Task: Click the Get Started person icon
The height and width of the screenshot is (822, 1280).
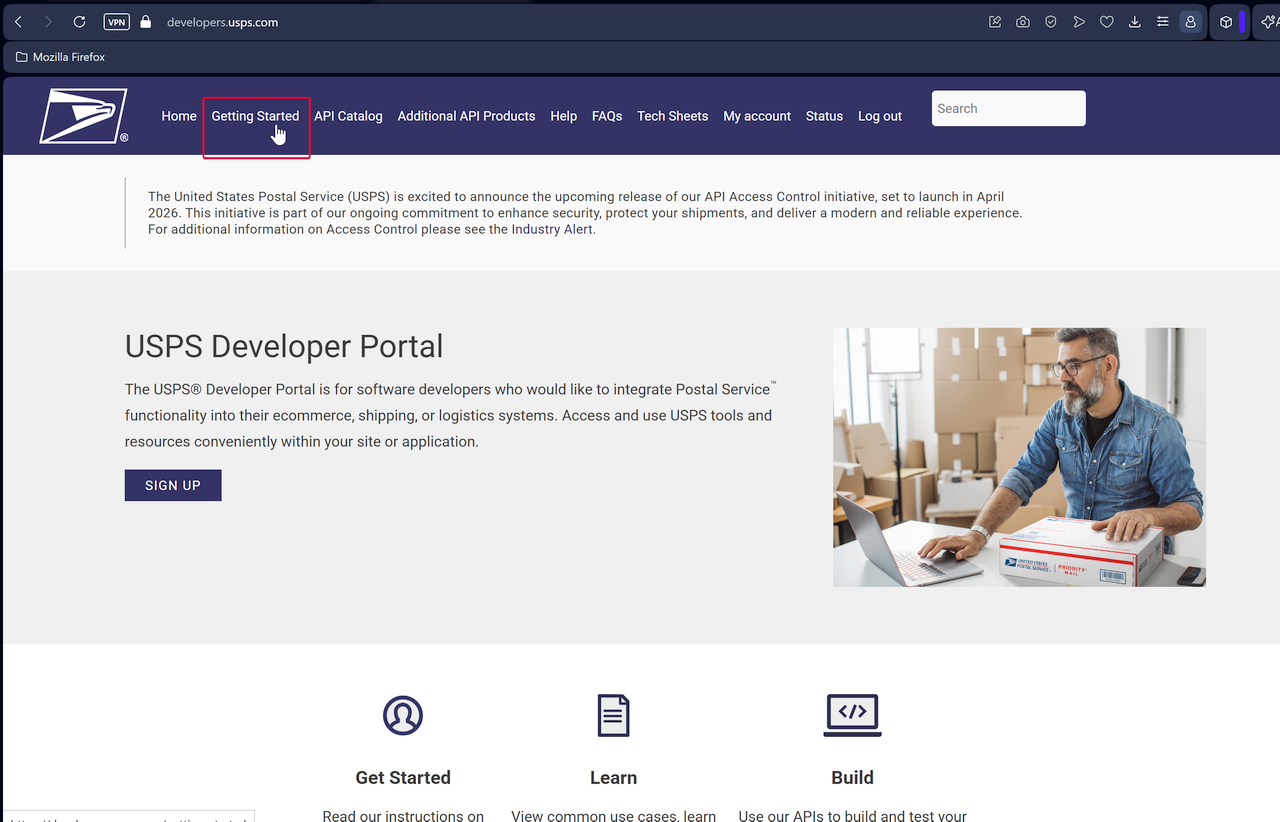Action: point(403,715)
